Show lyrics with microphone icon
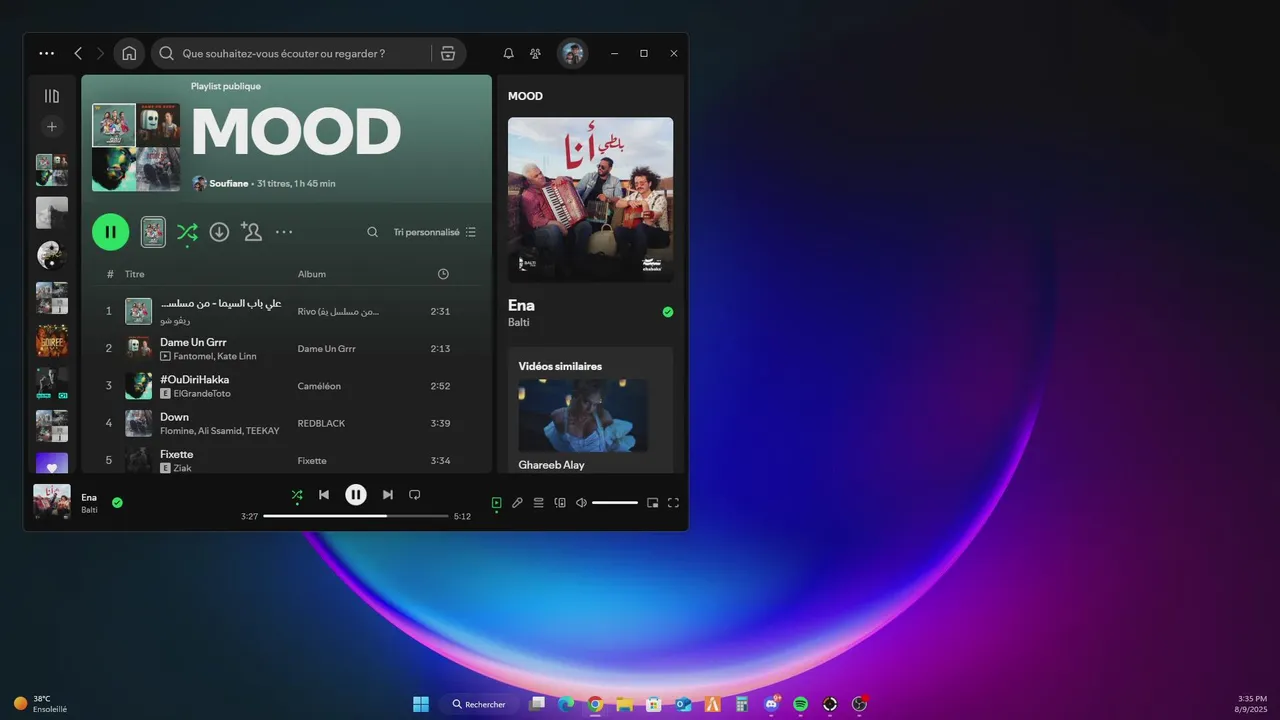 [517, 502]
